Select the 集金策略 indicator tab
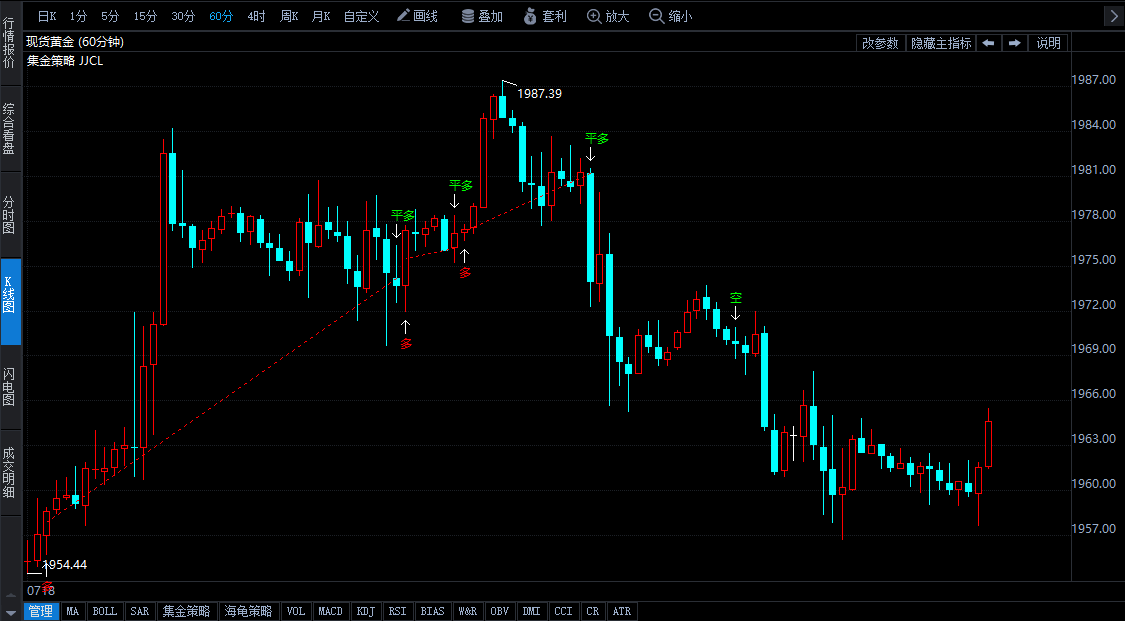This screenshot has height=621, width=1125. click(x=187, y=611)
